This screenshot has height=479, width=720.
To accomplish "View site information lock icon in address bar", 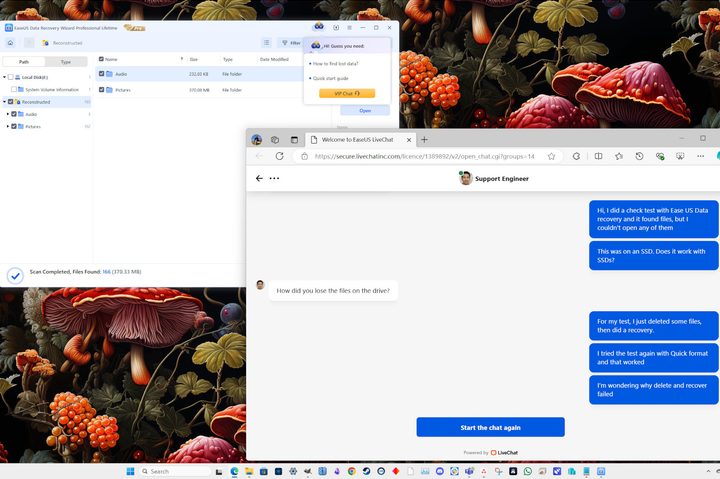I will (x=304, y=156).
